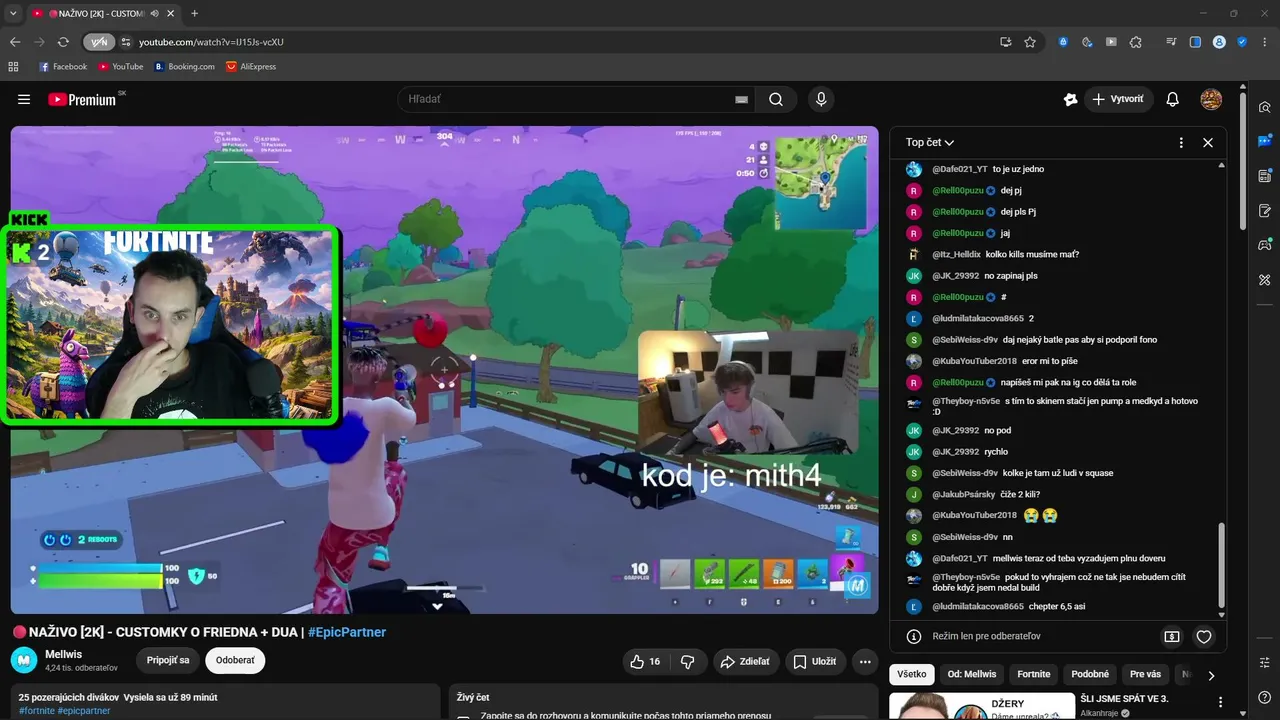This screenshot has height=720, width=1280.
Task: Select the Pre vás filter chip
Action: 1146,674
